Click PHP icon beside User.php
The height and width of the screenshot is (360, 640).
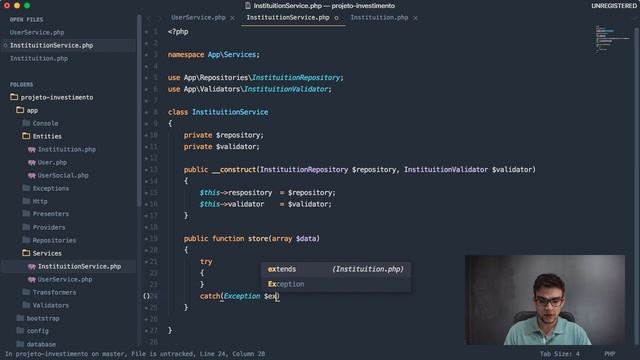pos(32,162)
